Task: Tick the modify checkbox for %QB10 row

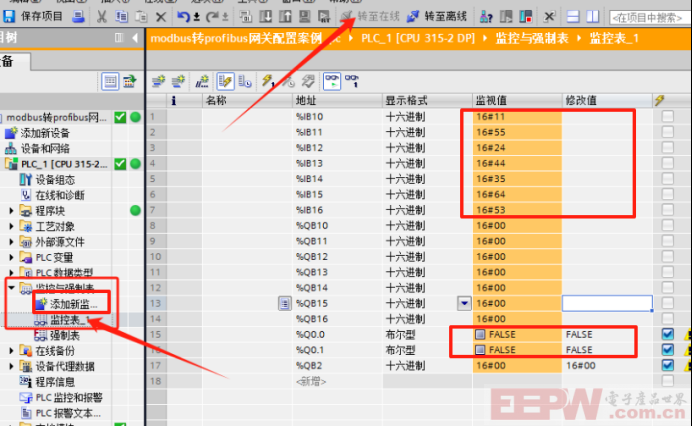Action: click(668, 225)
